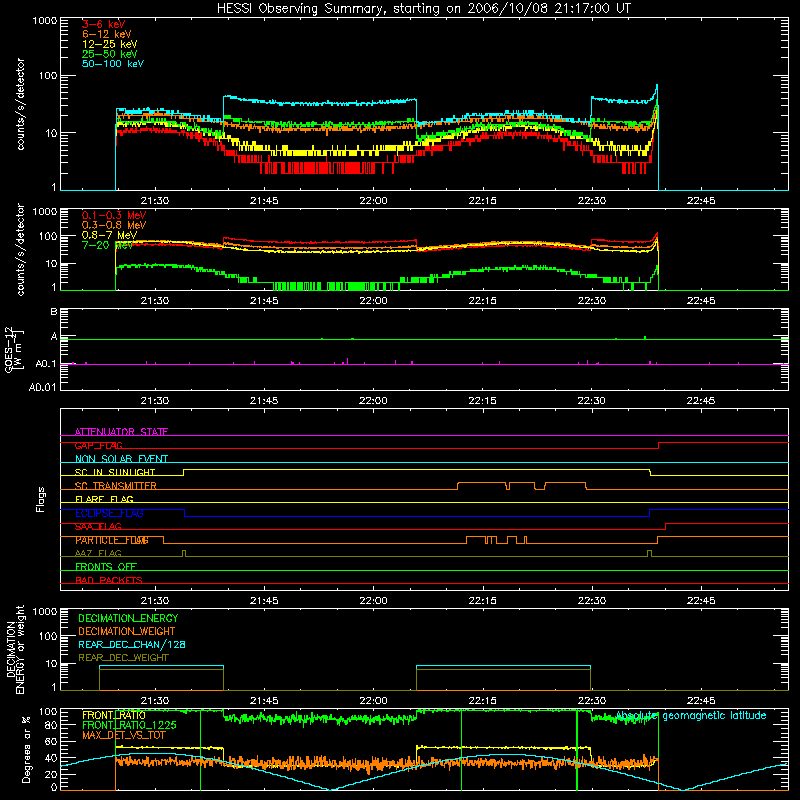Click the counts/s/detector title of the keV panel
This screenshot has height=800, width=800.
(21, 104)
